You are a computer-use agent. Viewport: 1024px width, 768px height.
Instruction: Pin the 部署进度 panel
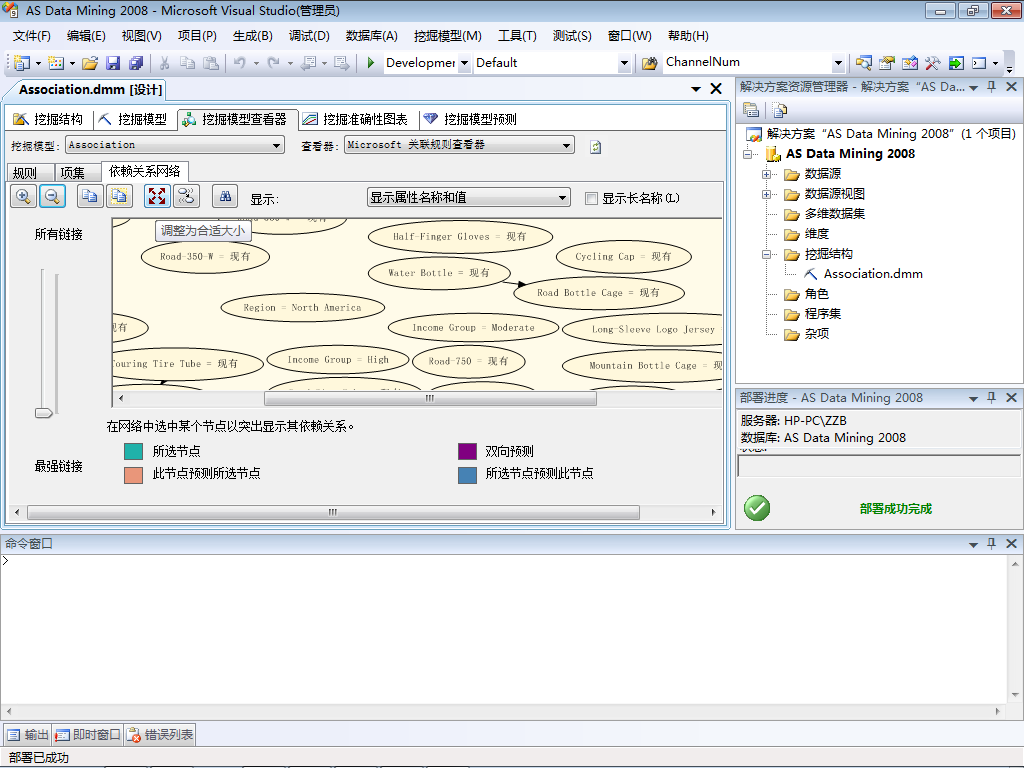(991, 398)
